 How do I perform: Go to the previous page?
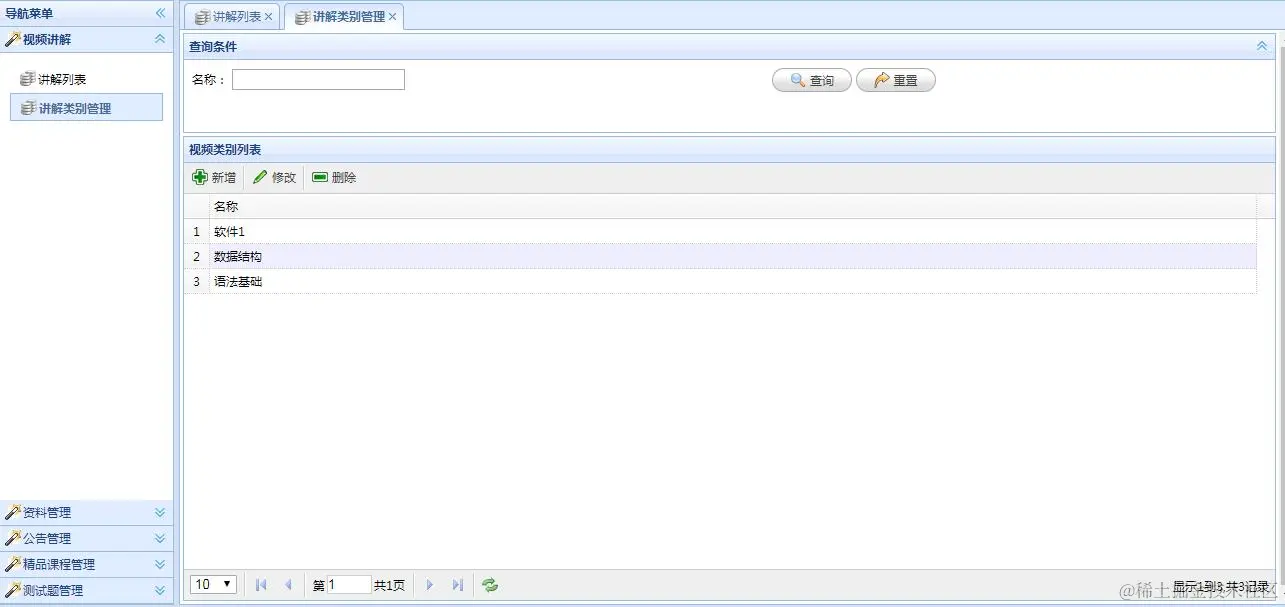click(x=288, y=585)
